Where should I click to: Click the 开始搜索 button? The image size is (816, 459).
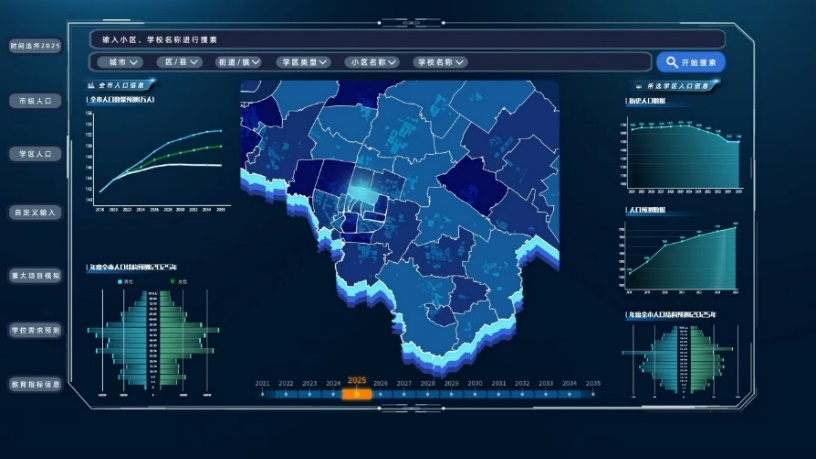click(x=691, y=62)
